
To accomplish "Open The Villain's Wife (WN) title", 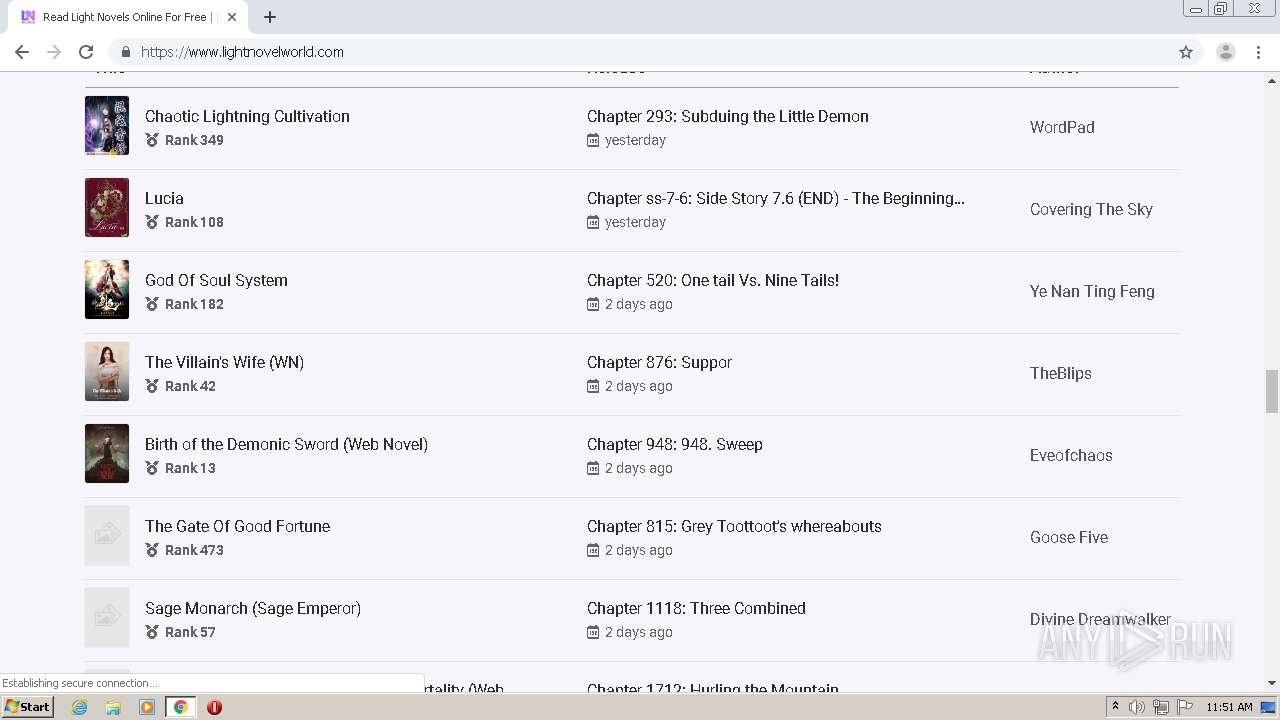I will click(x=224, y=362).
